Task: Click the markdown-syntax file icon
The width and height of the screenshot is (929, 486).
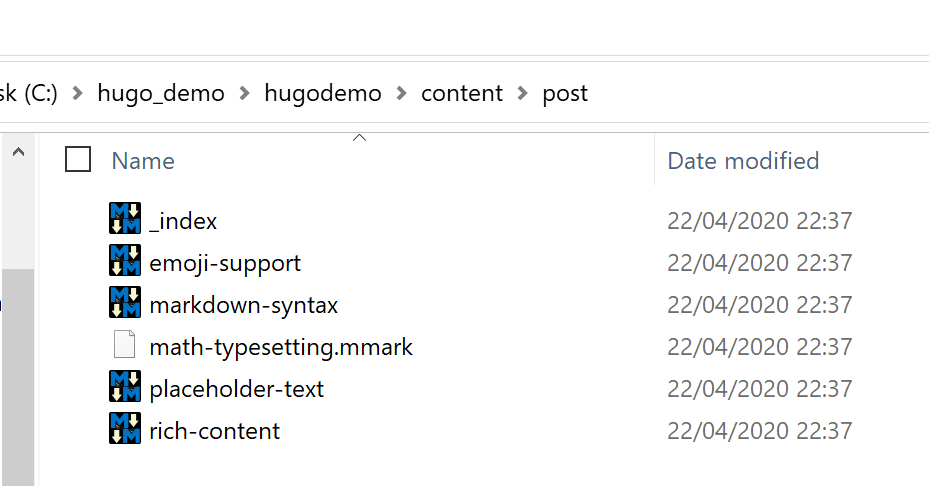Action: (x=125, y=304)
